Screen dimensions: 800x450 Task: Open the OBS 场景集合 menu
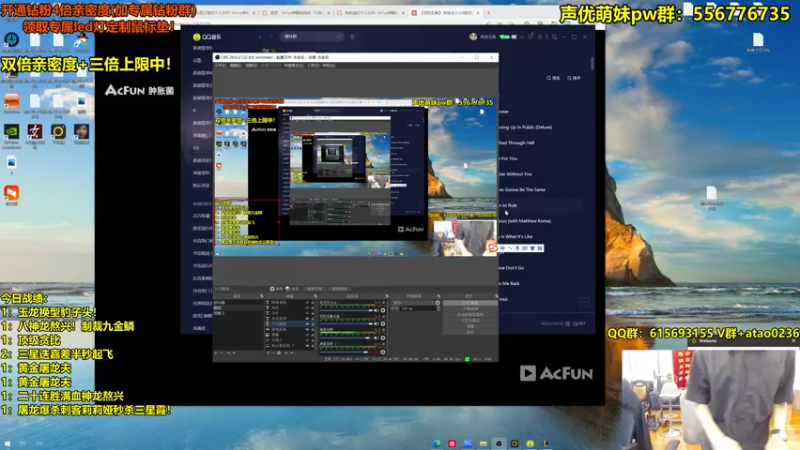294,65
